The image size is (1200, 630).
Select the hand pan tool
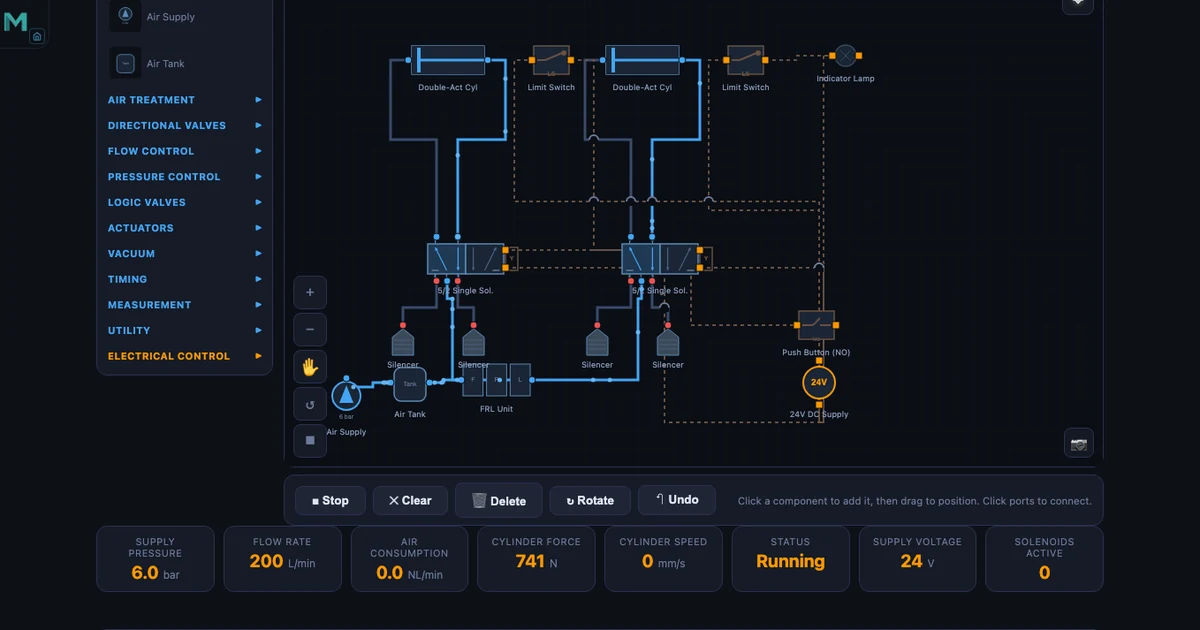[x=310, y=367]
